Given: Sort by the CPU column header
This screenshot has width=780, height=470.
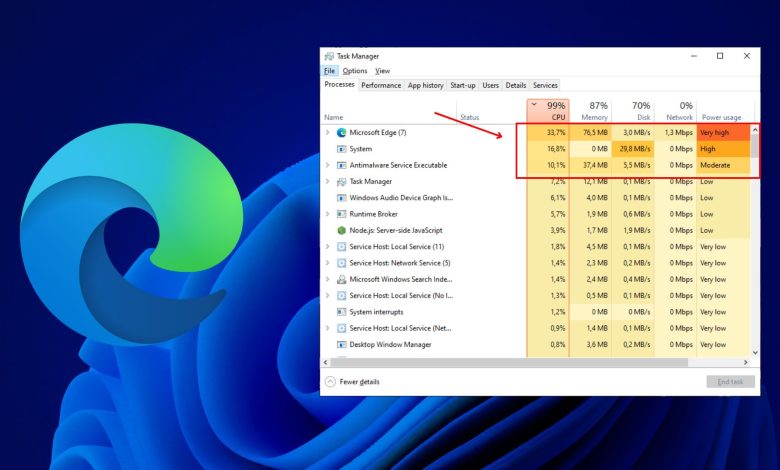Looking at the screenshot, I should 548,111.
